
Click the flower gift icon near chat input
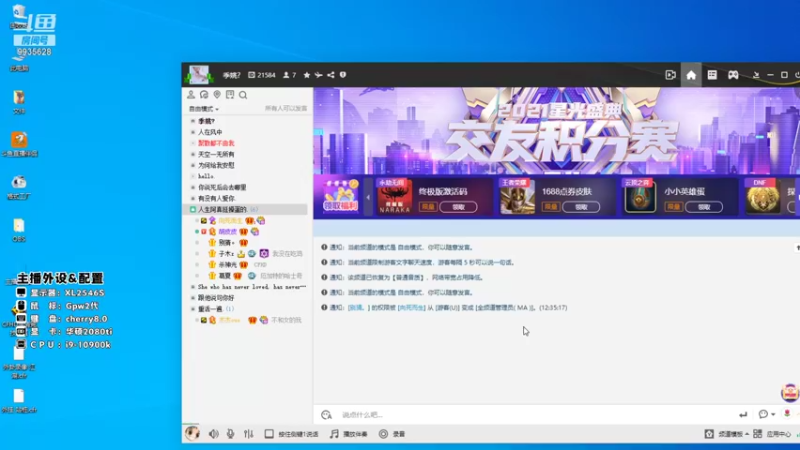pyautogui.click(x=787, y=414)
